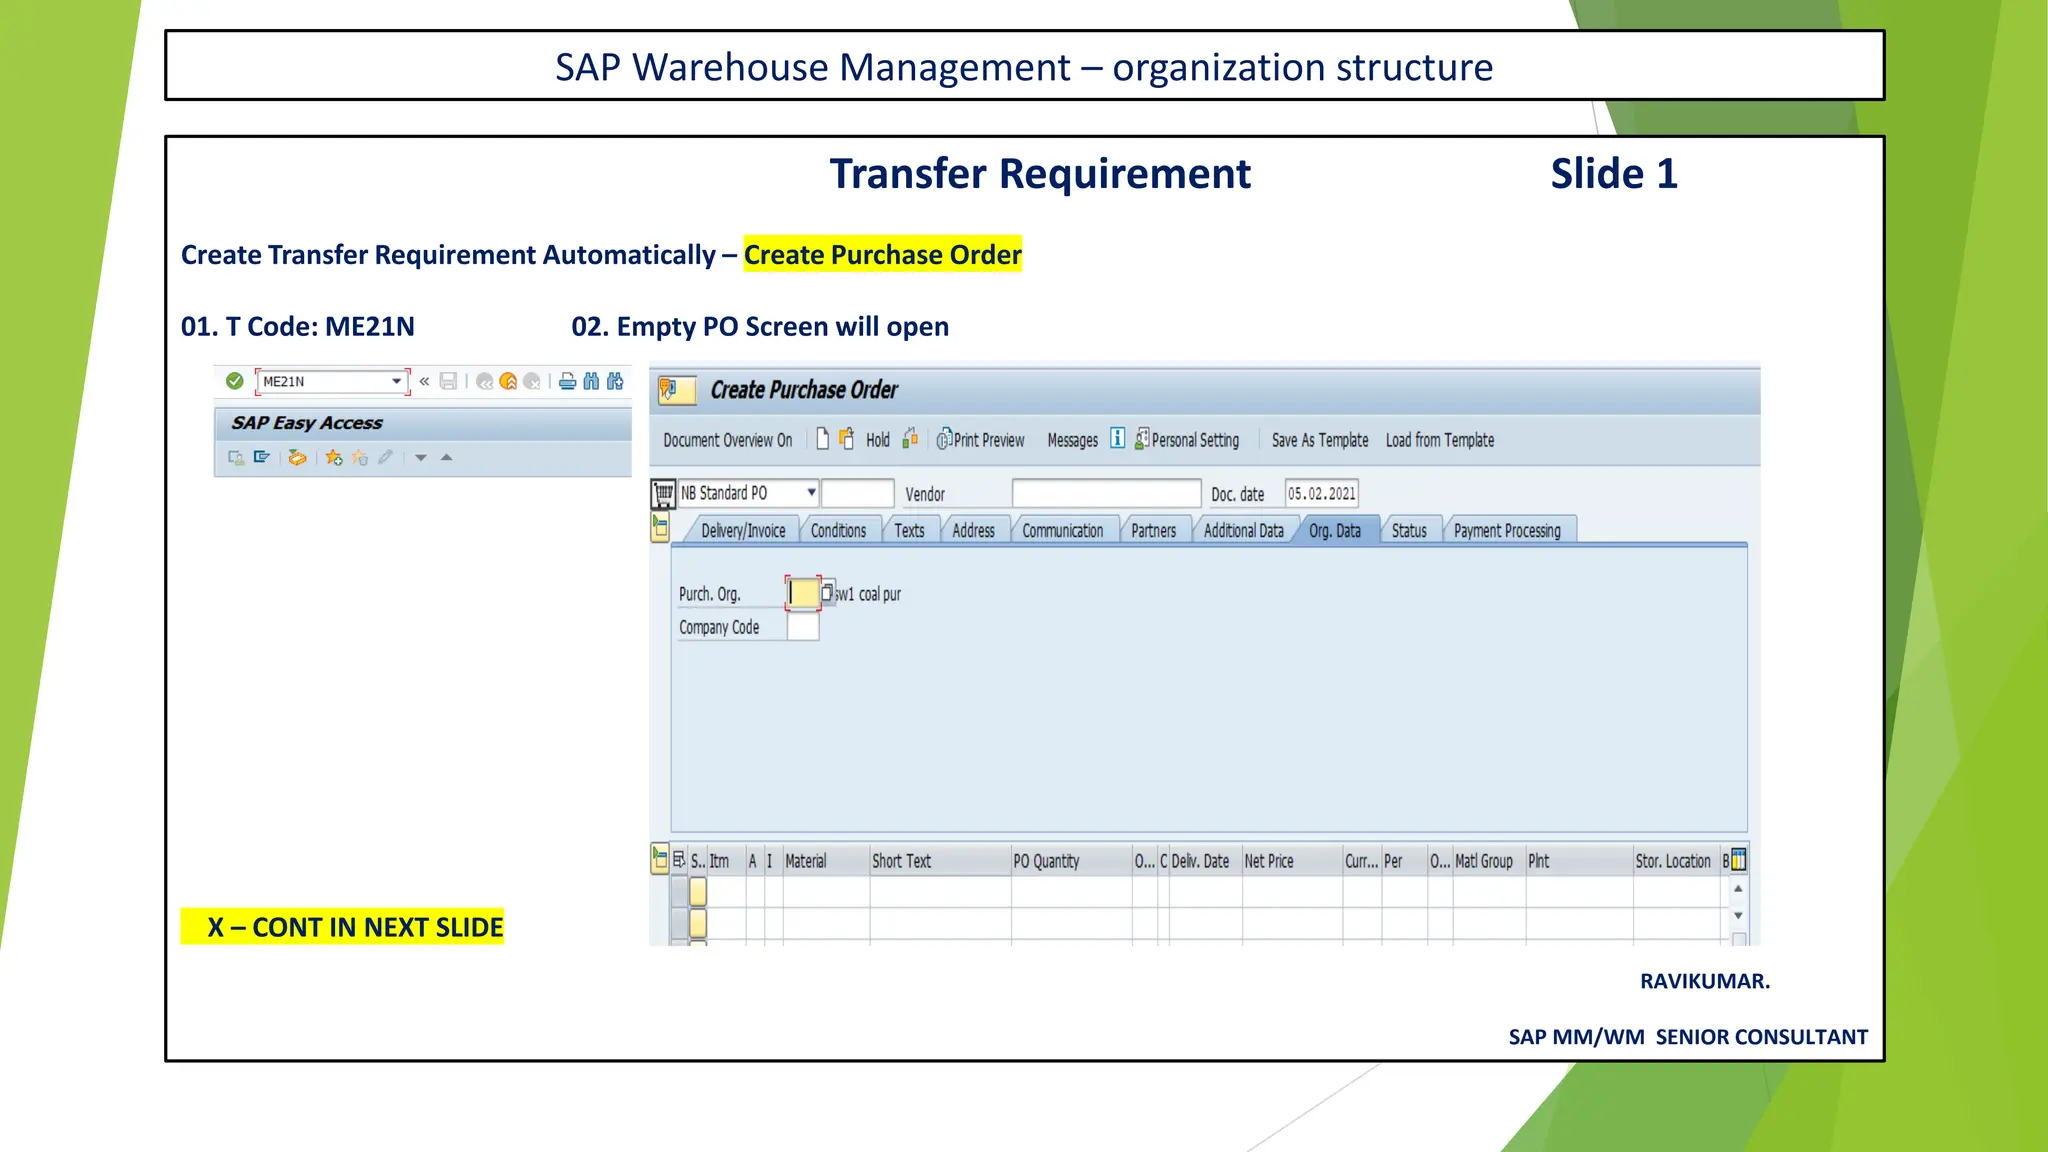Click the Hold button
The image size is (2048, 1152).
coord(878,440)
